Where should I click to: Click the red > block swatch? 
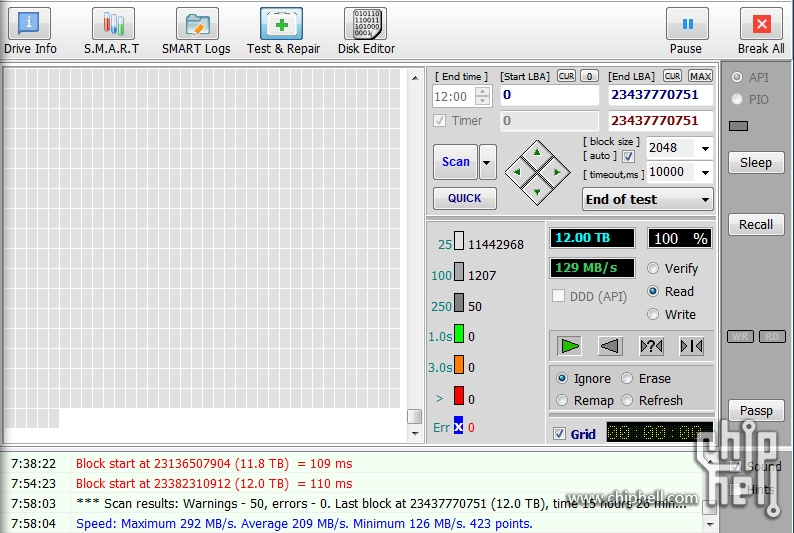458,395
